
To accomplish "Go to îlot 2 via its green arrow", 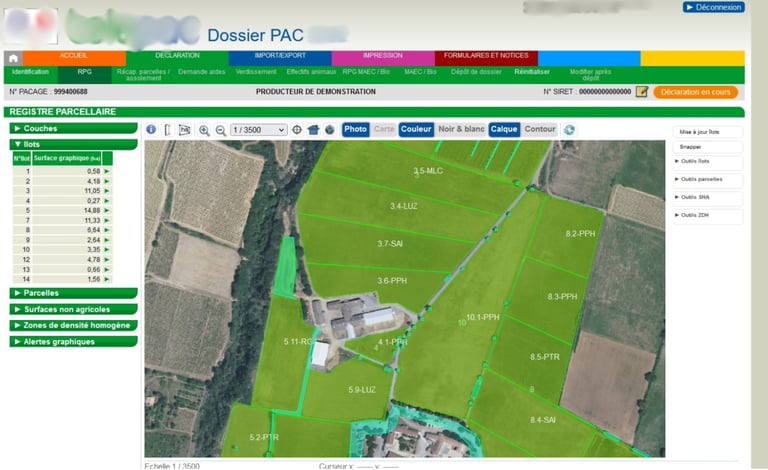I will [107, 181].
